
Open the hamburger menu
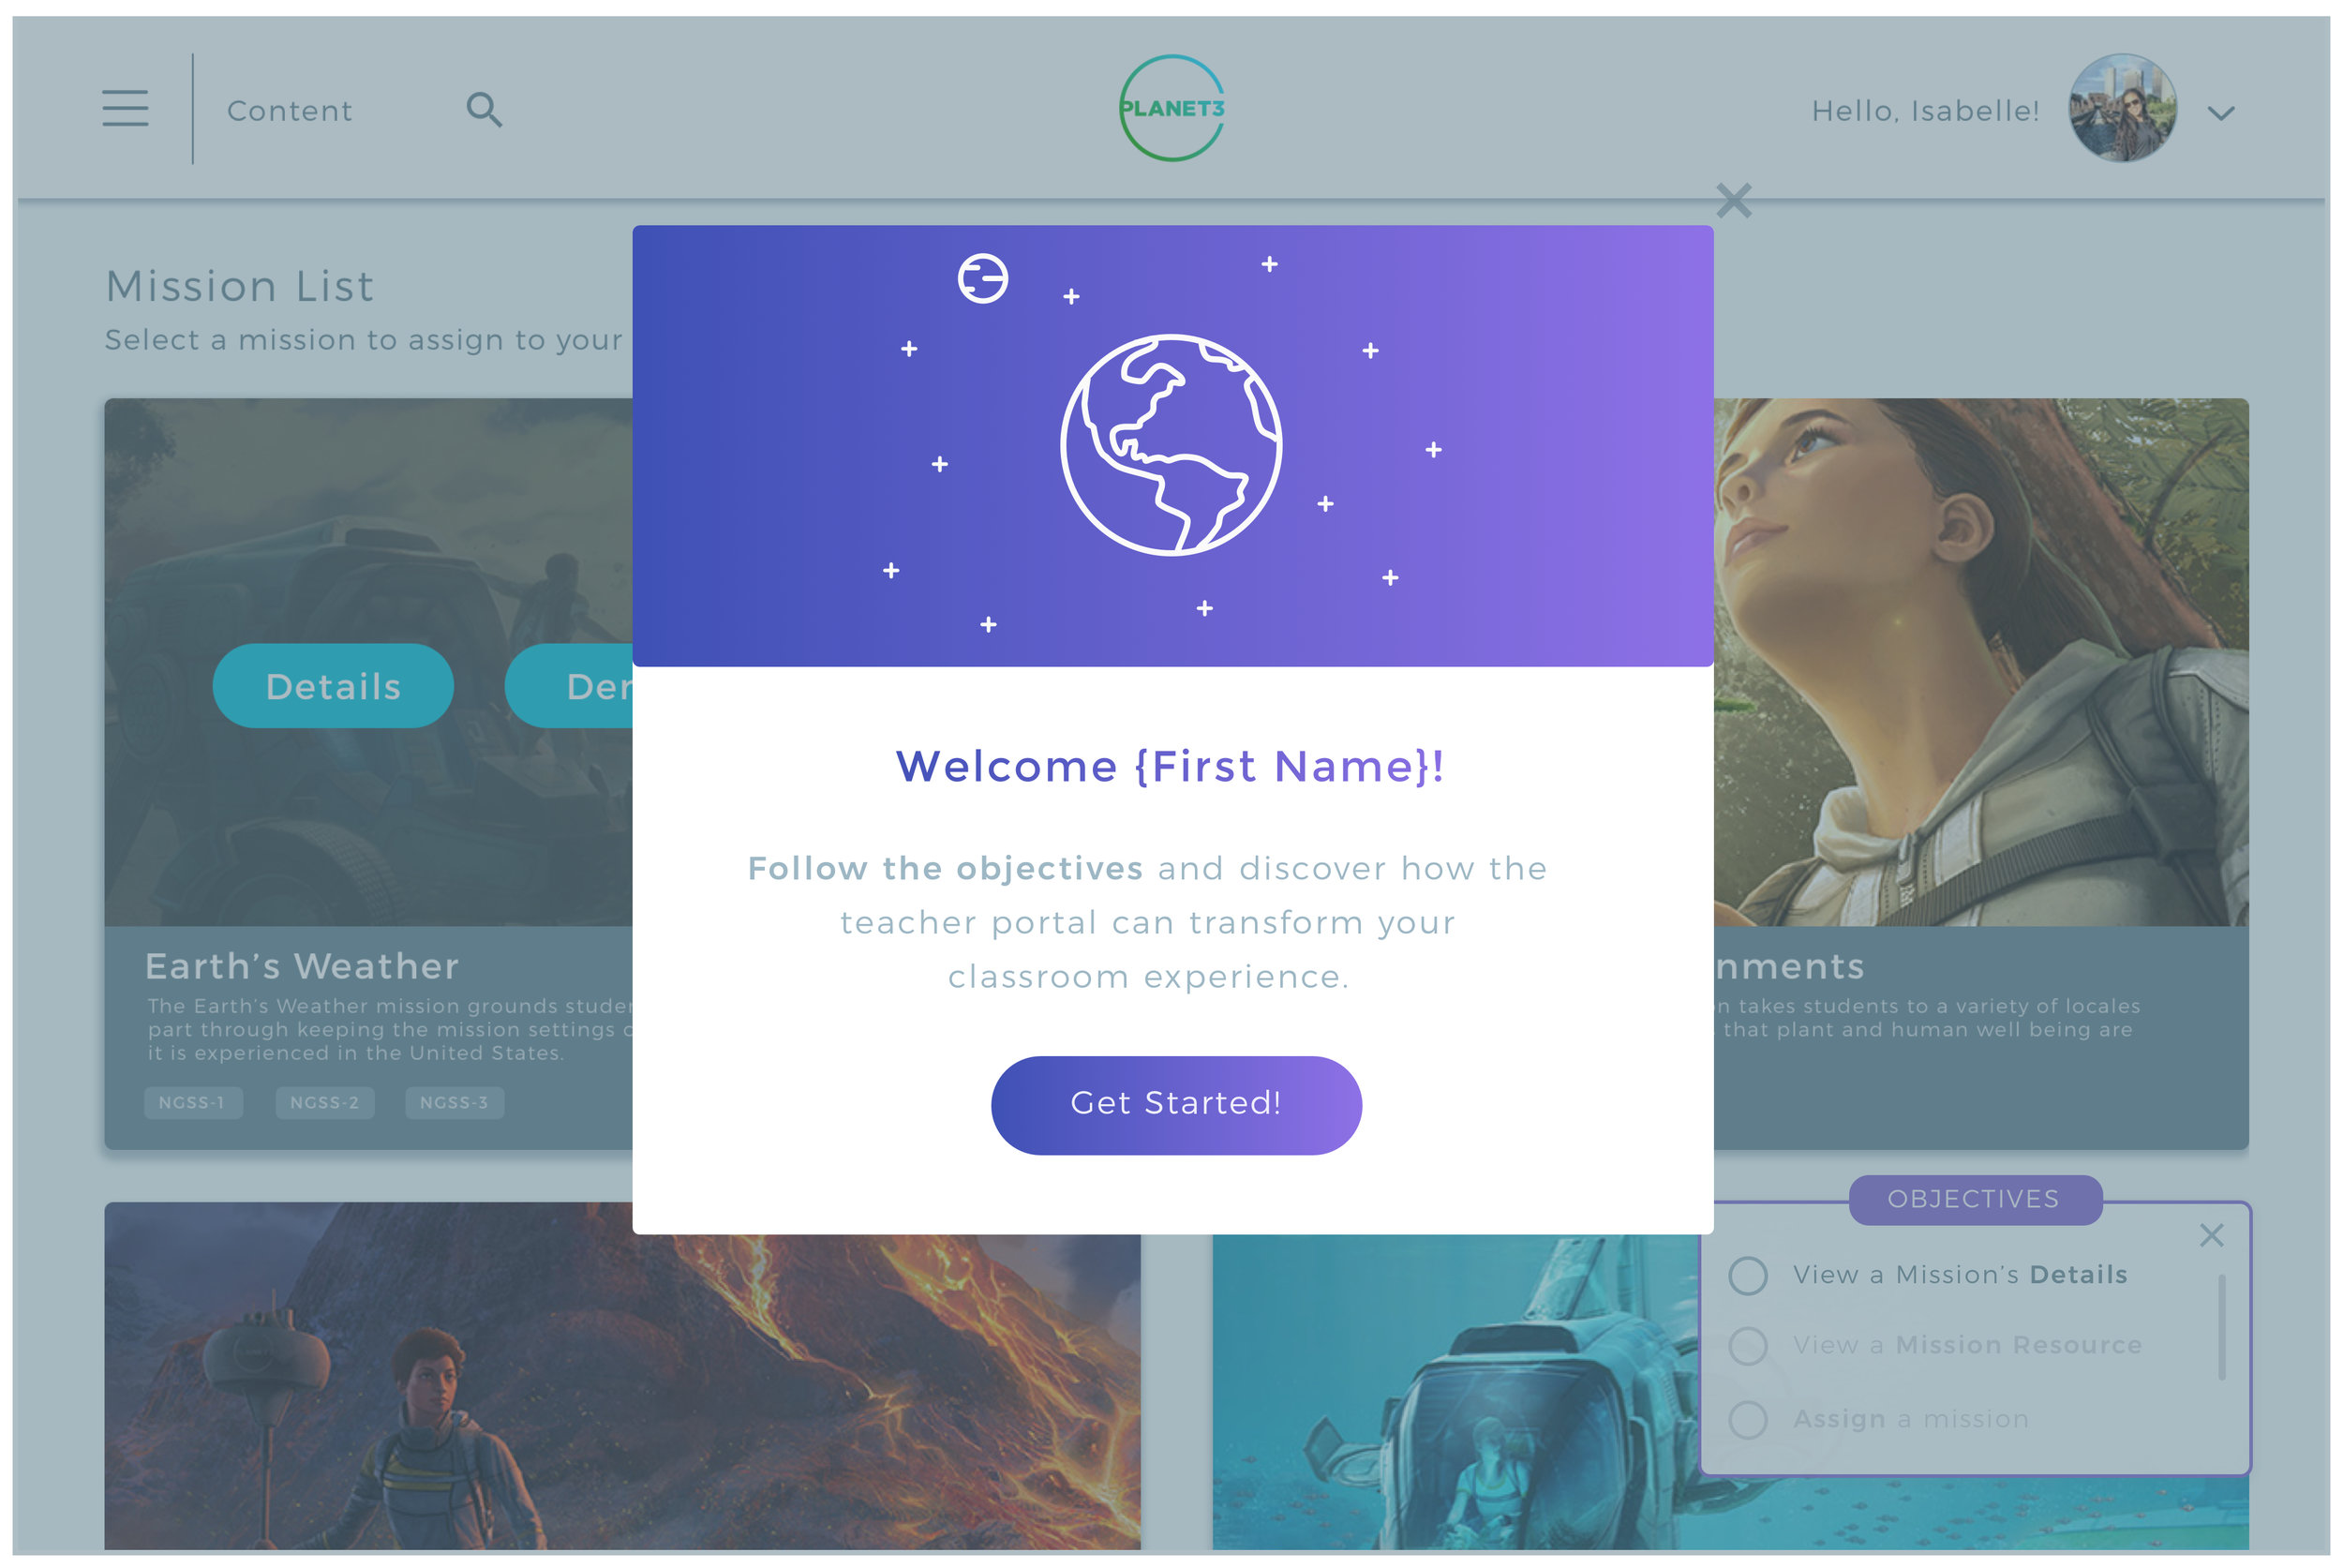click(125, 108)
